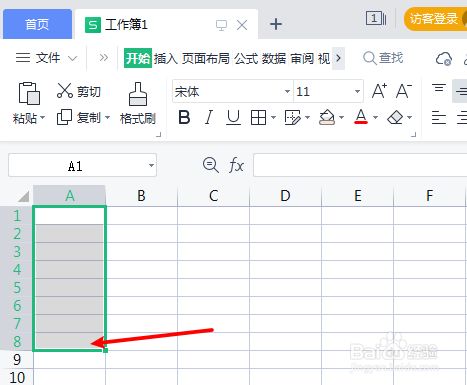Click the font group dialog launcher
The width and height of the screenshot is (467, 385).
[x=414, y=134]
